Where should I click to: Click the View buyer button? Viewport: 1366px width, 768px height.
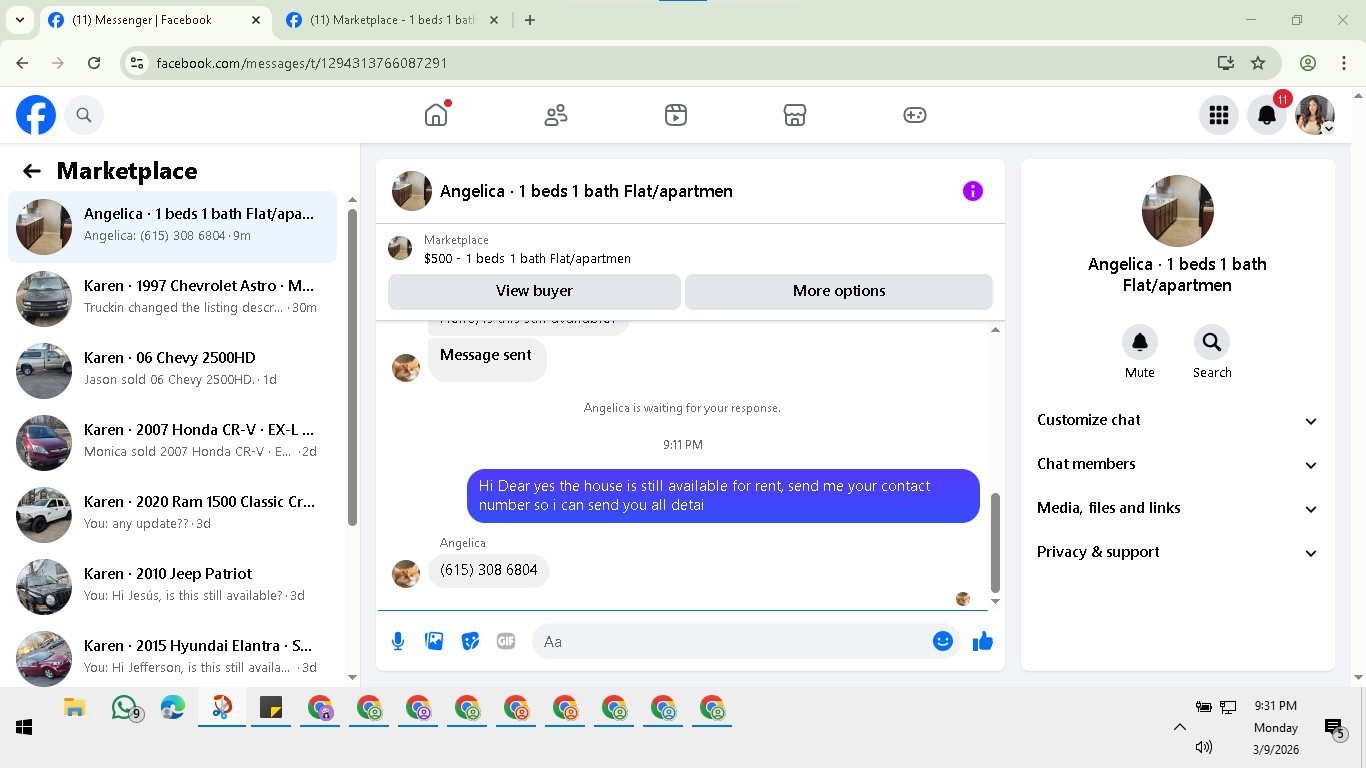pyautogui.click(x=534, y=291)
